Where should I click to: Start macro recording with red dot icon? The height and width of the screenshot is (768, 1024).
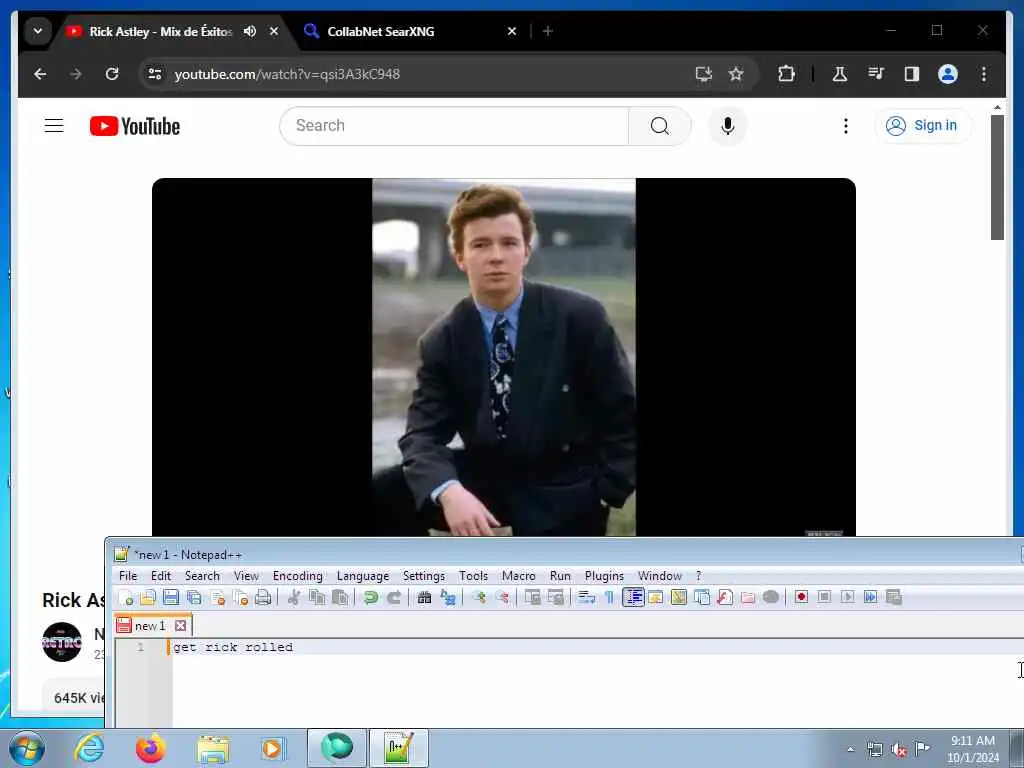point(801,597)
